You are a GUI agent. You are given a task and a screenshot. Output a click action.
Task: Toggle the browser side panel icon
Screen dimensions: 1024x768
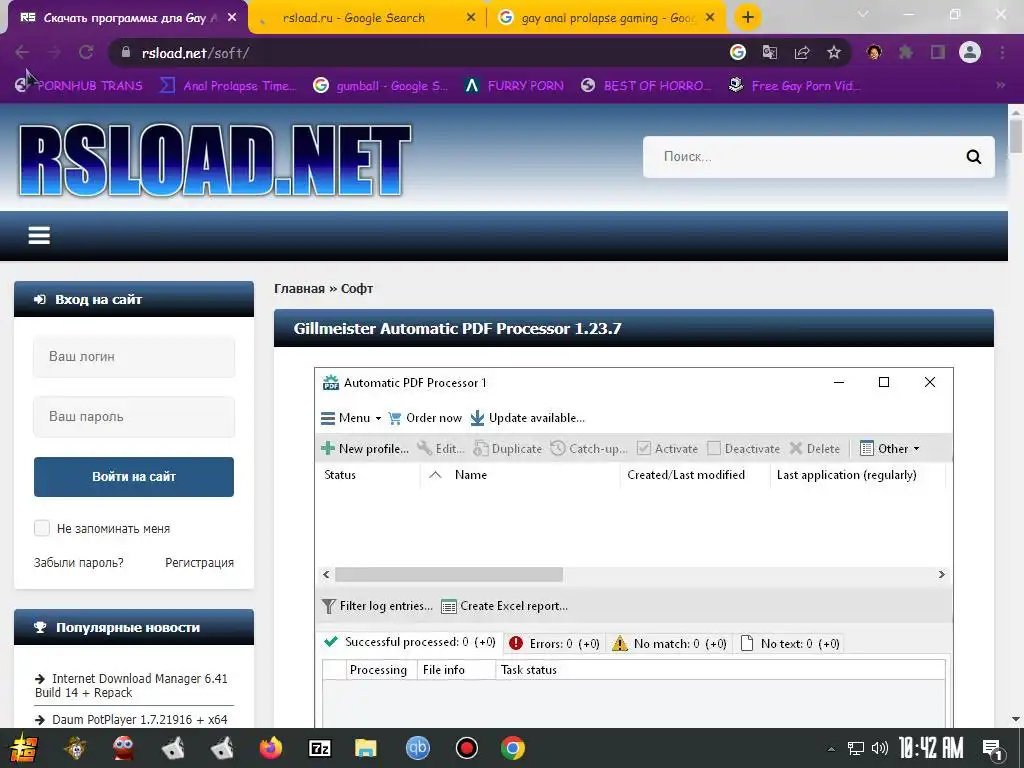pos(938,52)
